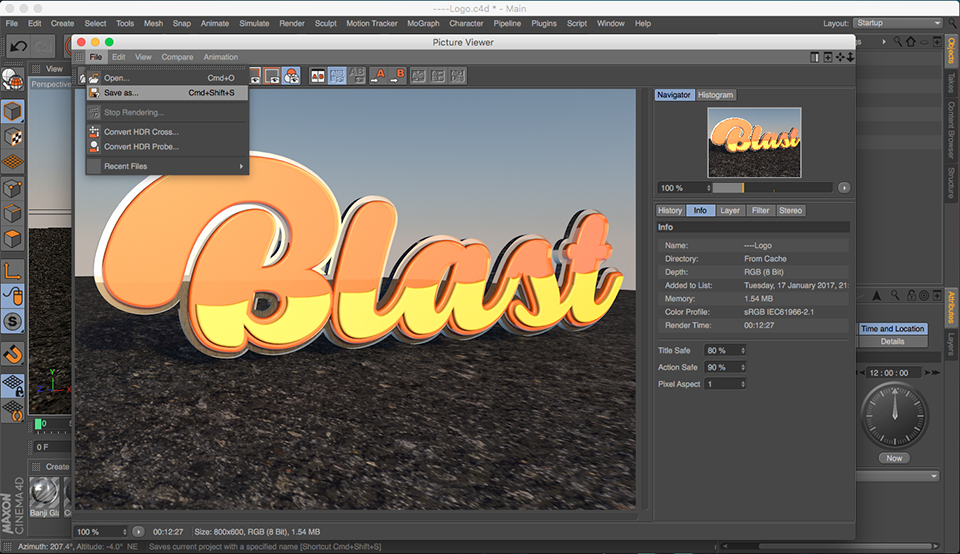Click the search magnifier in Objects manager
This screenshot has width=960, height=554.
(897, 42)
